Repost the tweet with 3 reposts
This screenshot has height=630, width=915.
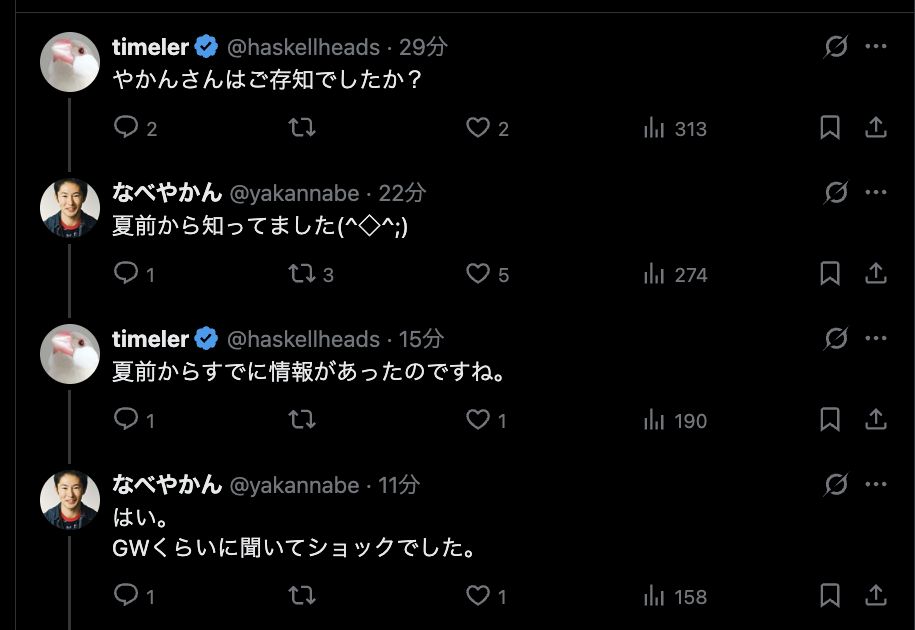pos(302,274)
